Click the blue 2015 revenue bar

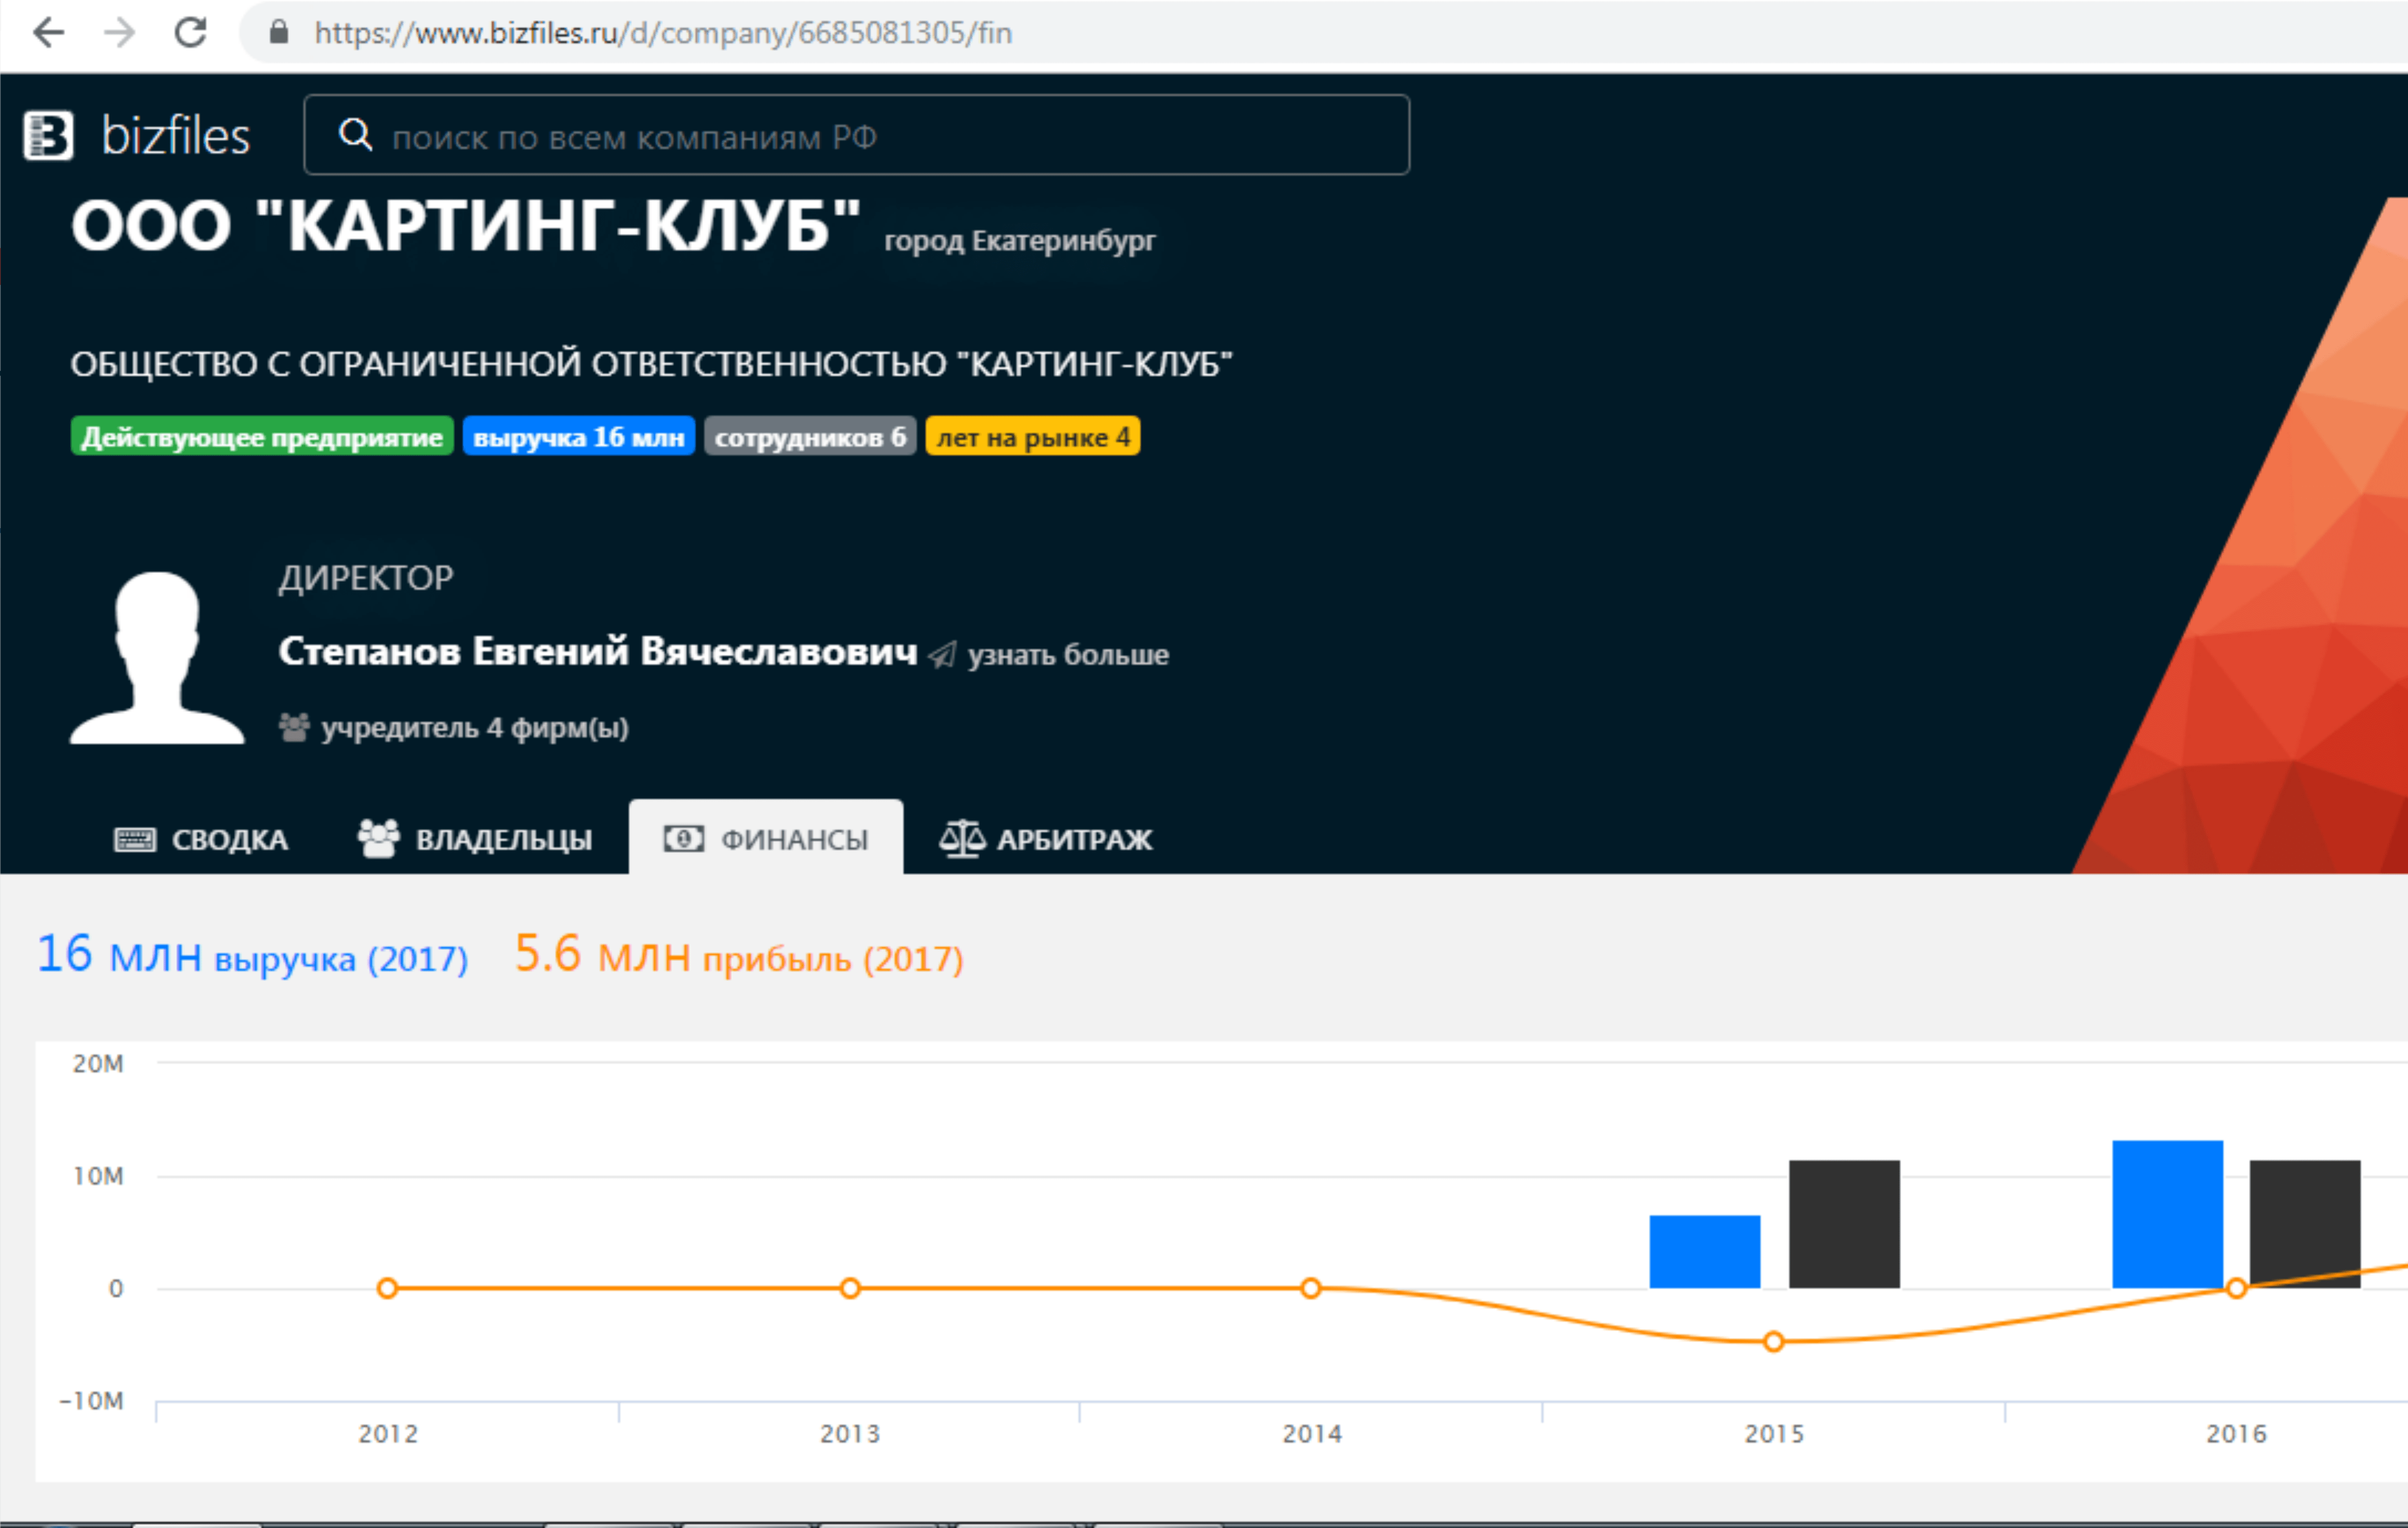click(1705, 1252)
